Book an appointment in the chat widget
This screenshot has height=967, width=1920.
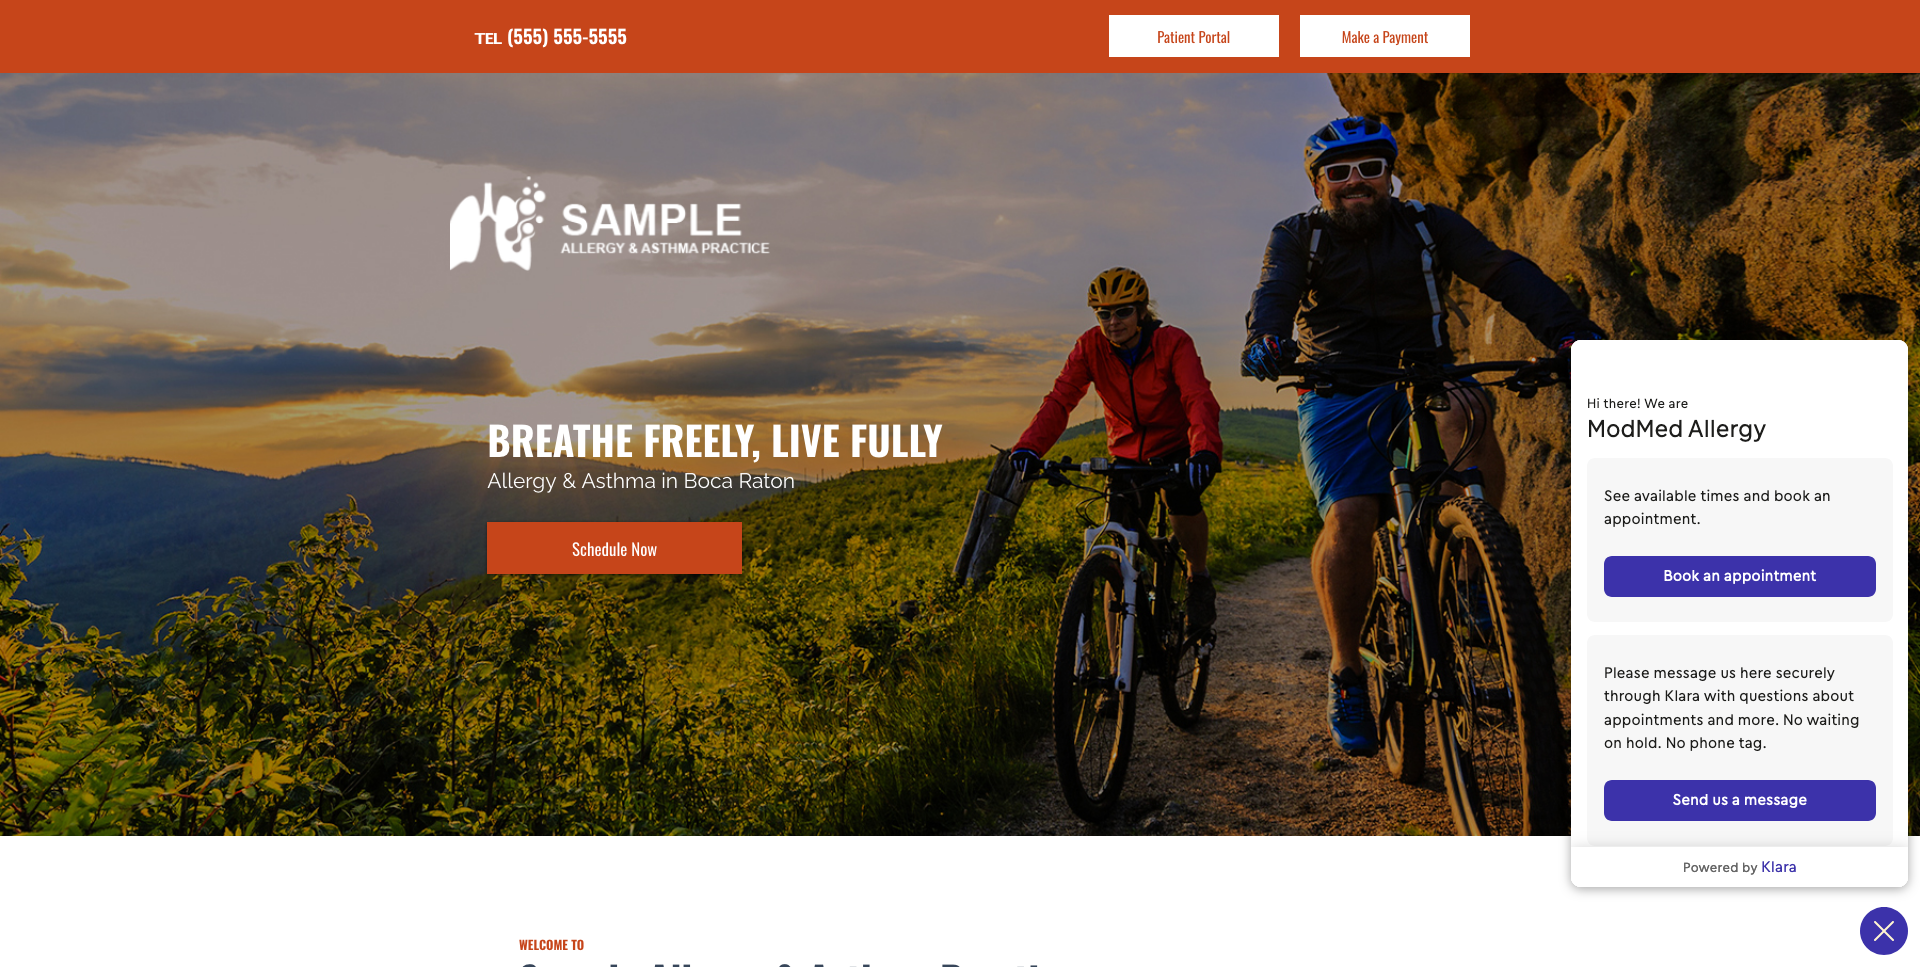coord(1739,576)
